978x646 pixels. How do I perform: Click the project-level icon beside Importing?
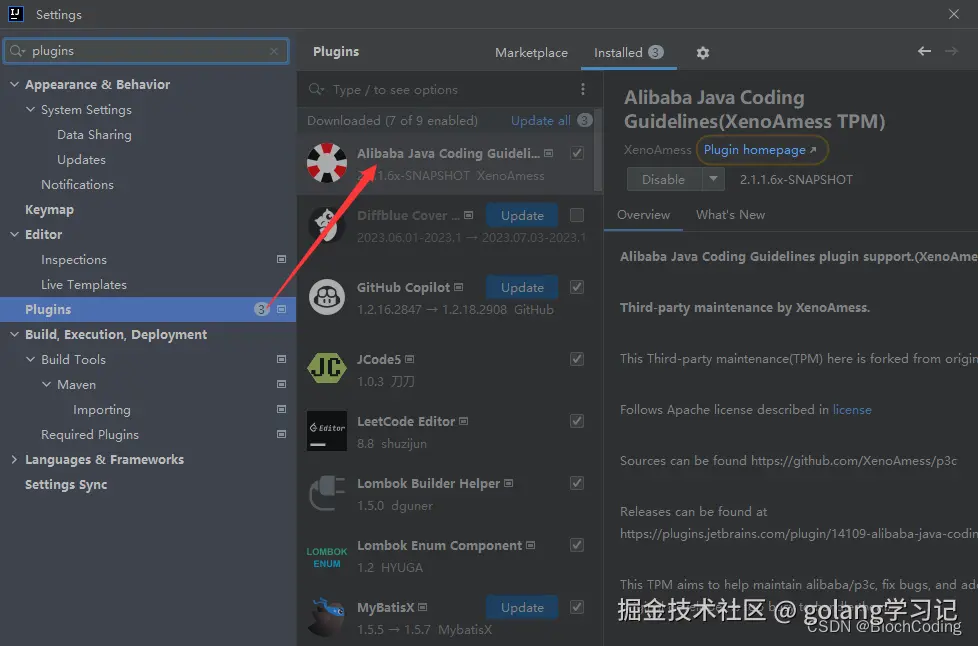(x=281, y=409)
